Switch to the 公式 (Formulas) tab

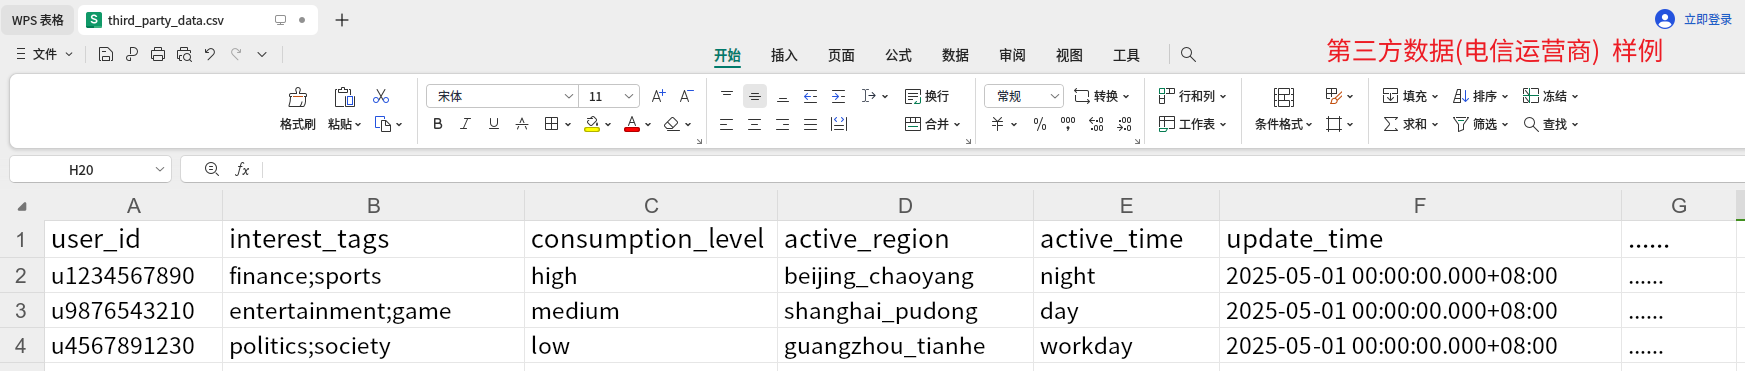coord(898,55)
